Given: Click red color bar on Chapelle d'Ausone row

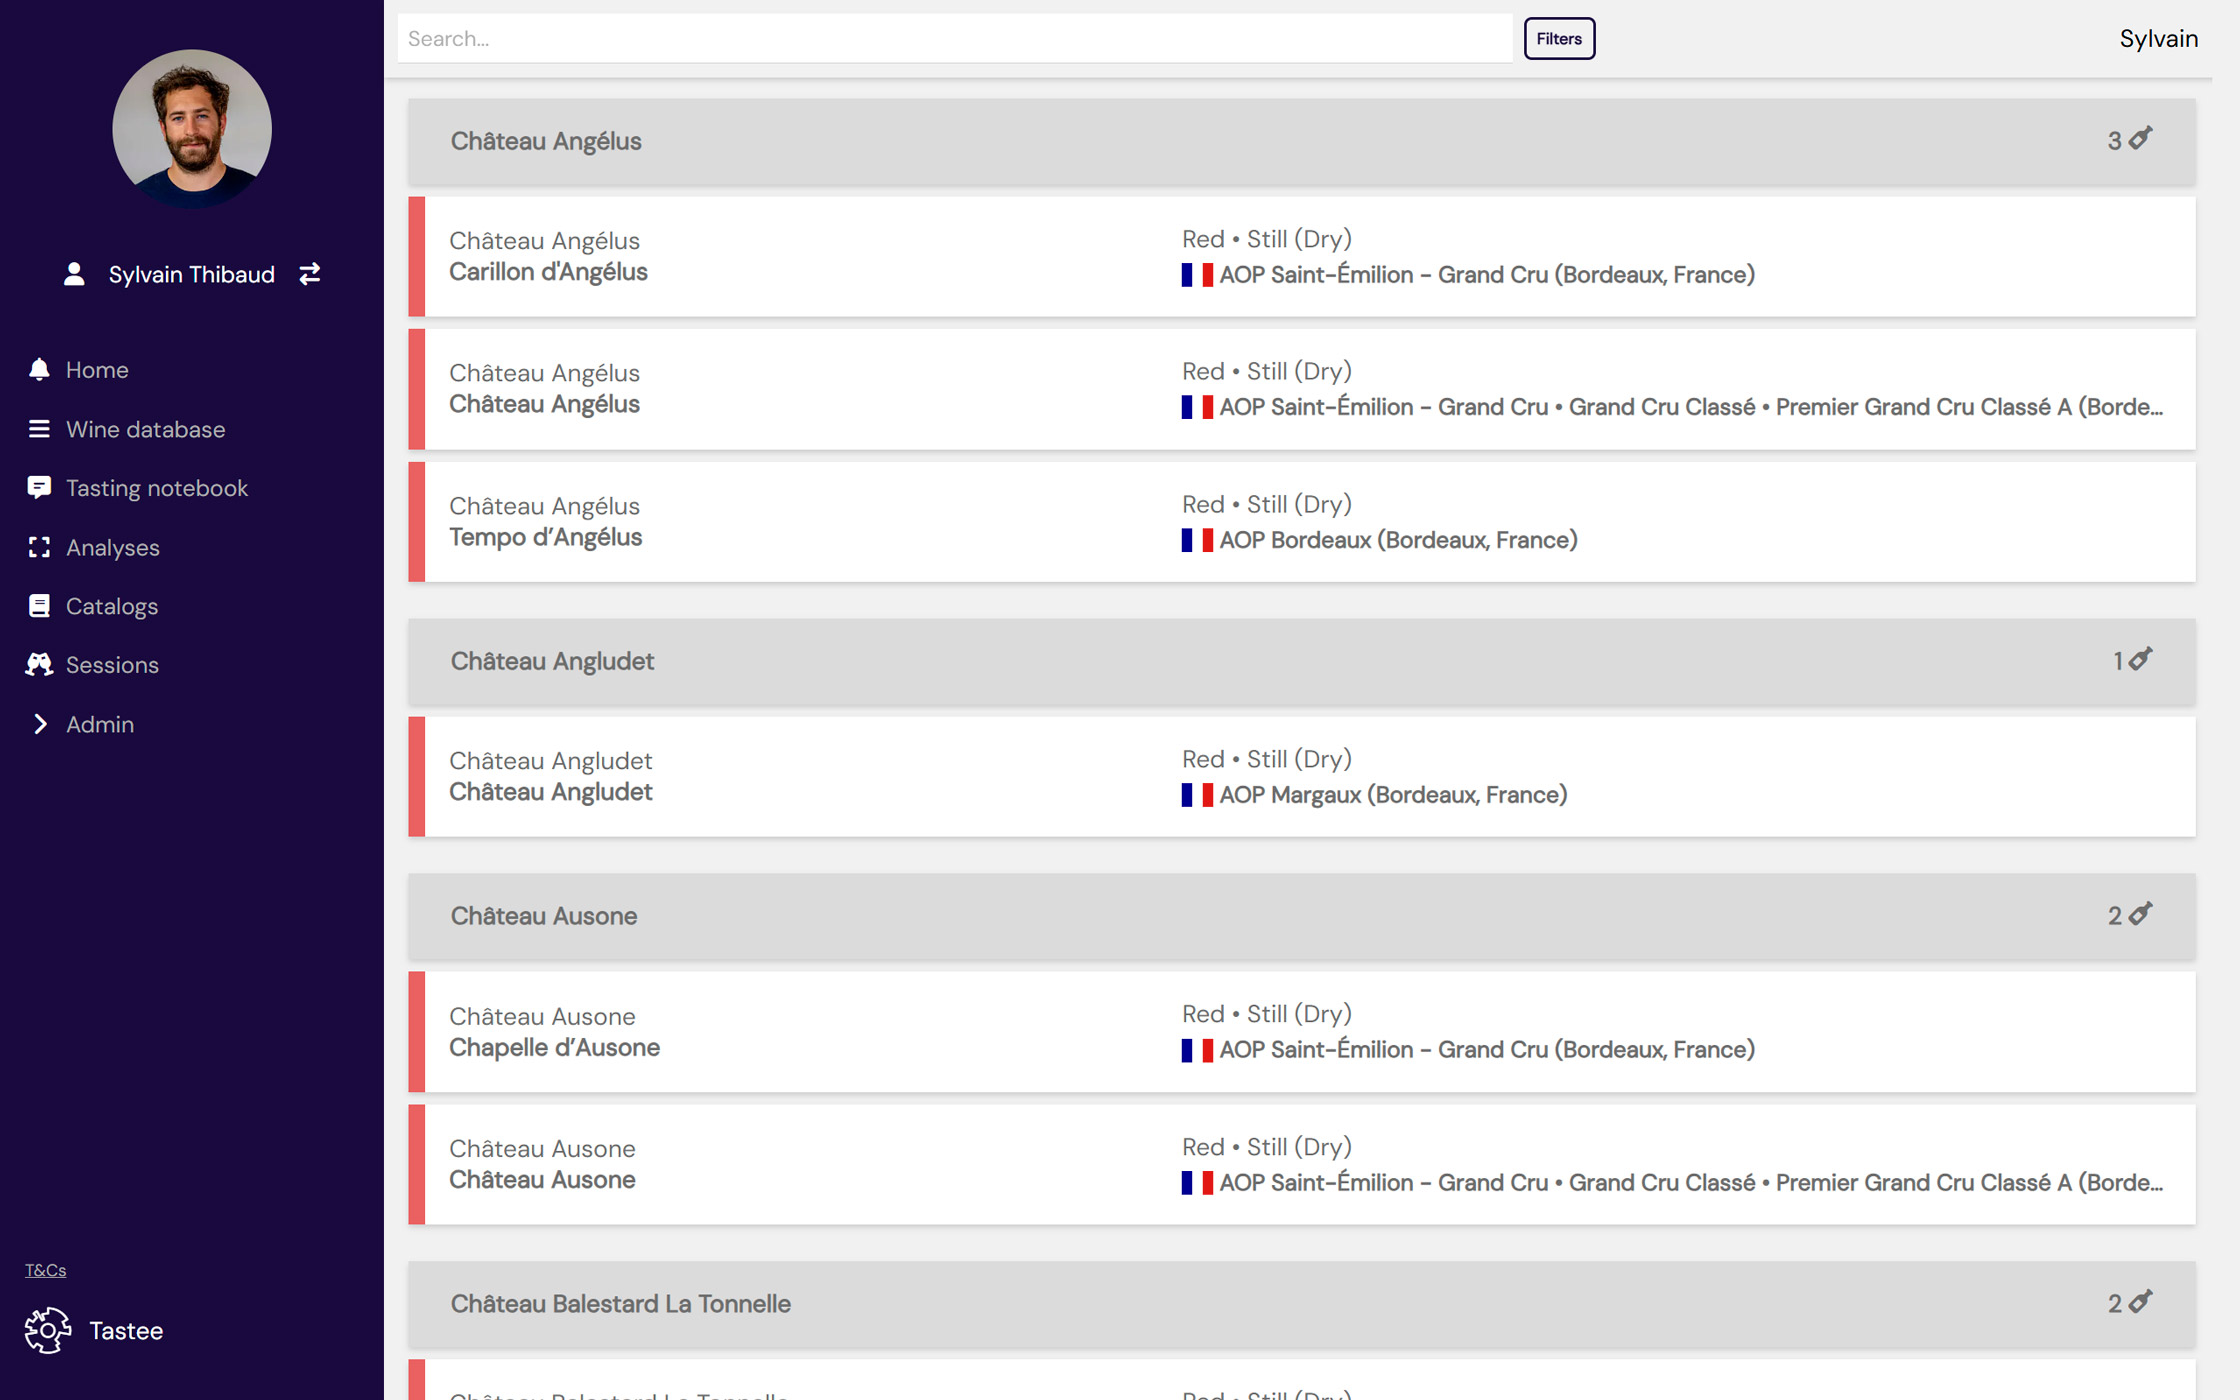Looking at the screenshot, I should (x=416, y=1032).
